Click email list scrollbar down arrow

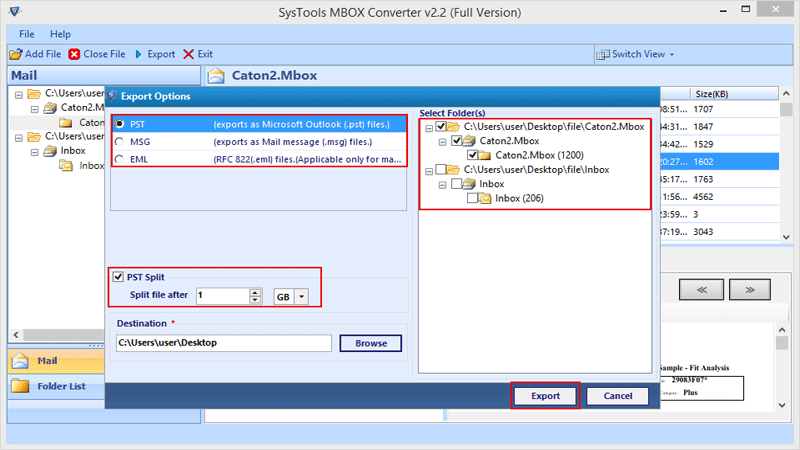click(x=786, y=237)
